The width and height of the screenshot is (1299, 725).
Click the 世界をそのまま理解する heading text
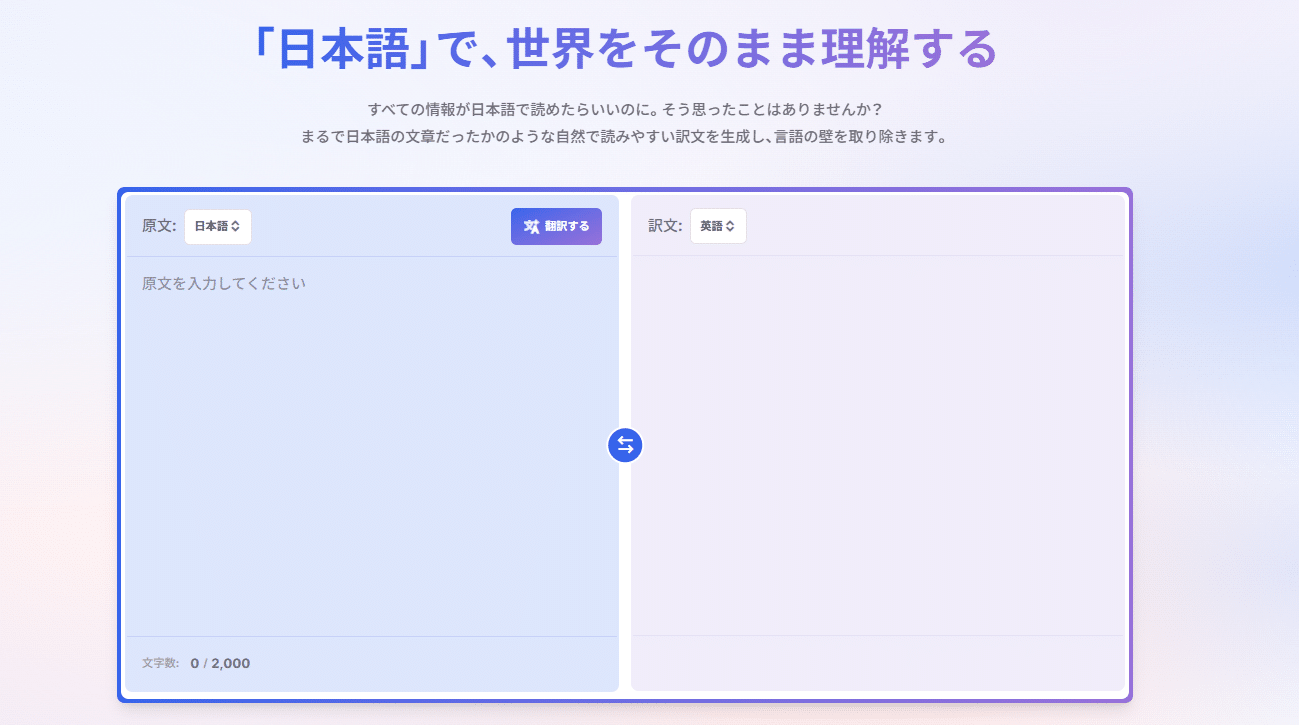click(752, 50)
